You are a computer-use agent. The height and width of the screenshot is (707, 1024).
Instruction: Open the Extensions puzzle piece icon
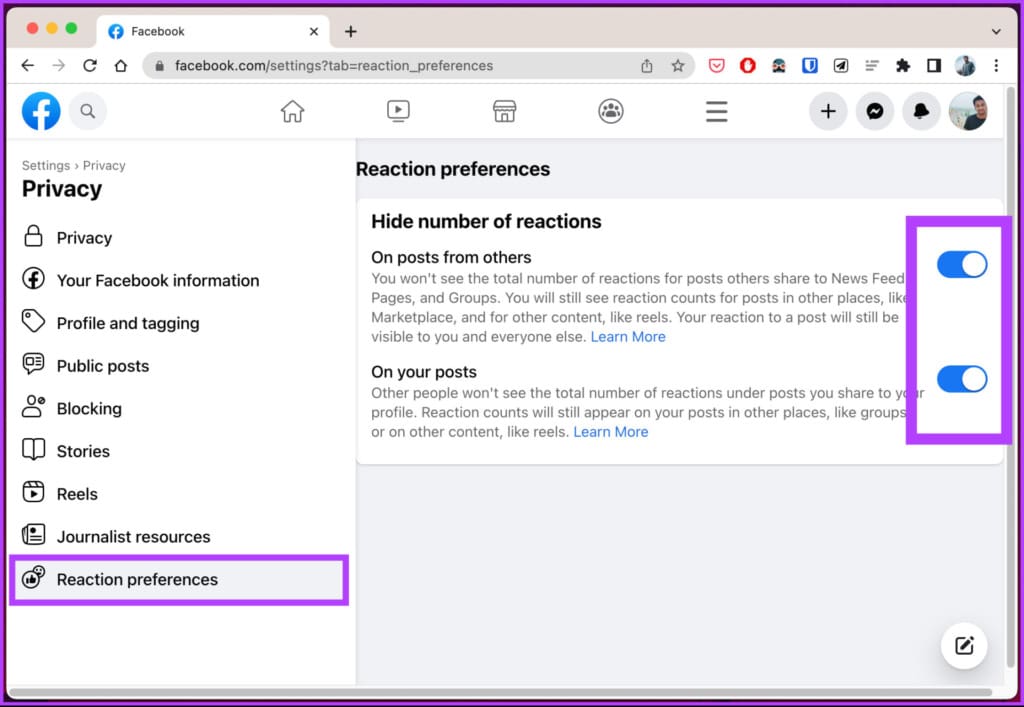[903, 65]
